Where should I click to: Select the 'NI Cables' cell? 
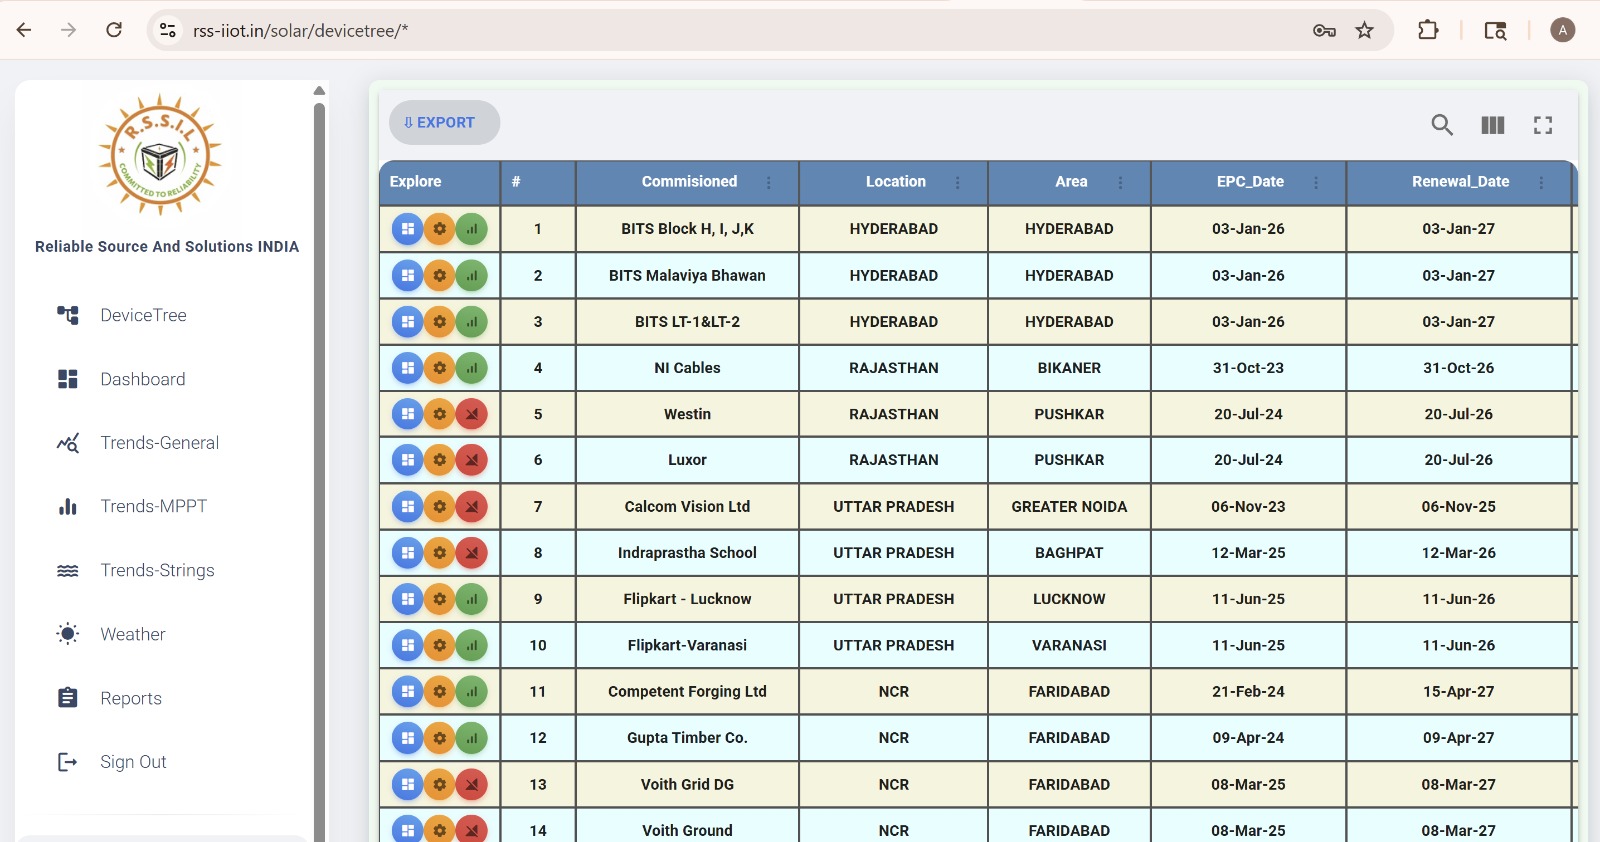(687, 368)
